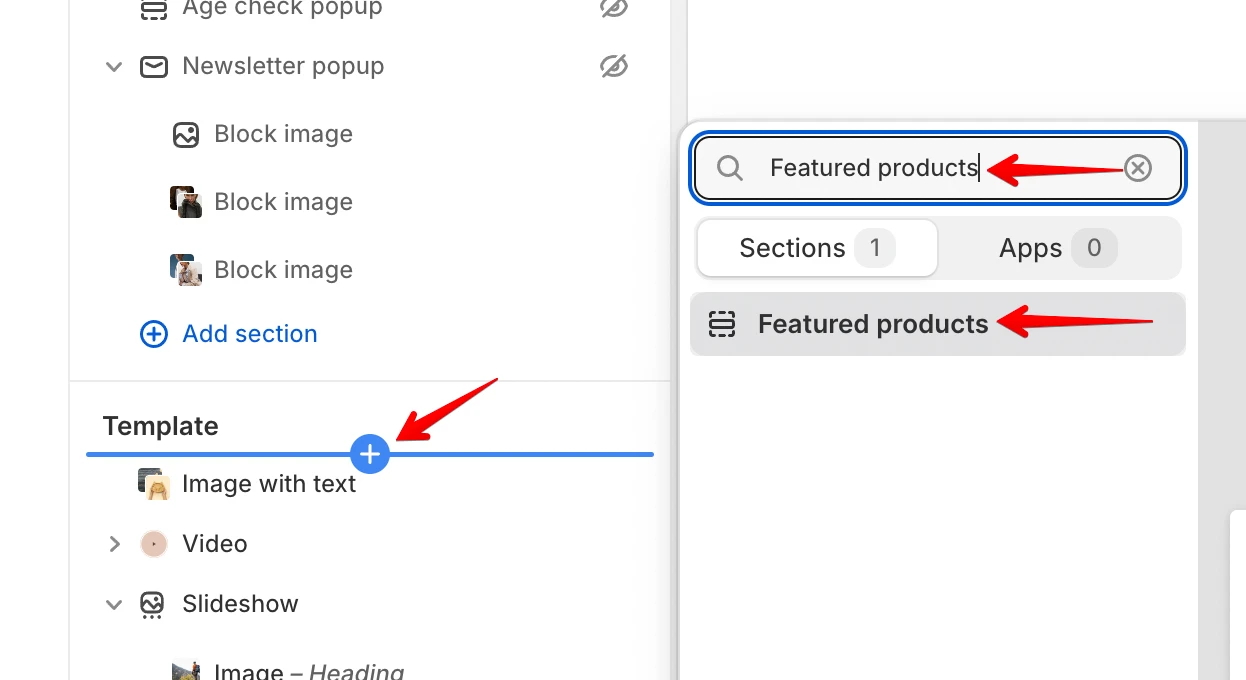
Task: Click the Featured products section icon
Action: click(x=721, y=324)
